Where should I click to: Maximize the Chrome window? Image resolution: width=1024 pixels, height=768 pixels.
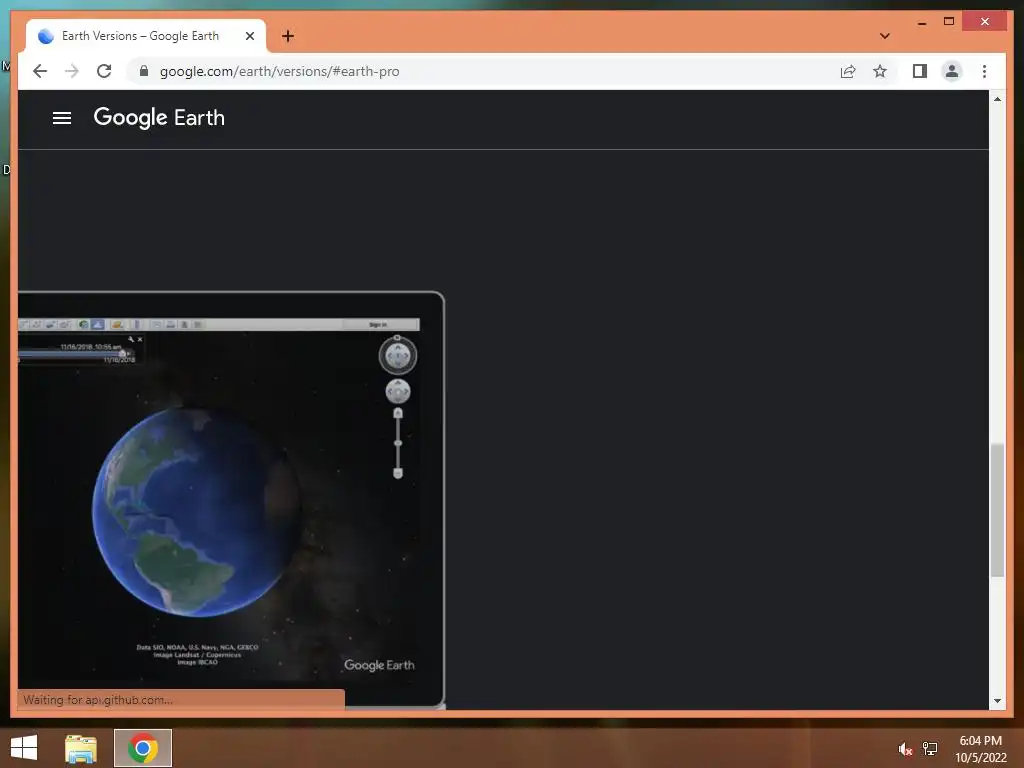(x=949, y=22)
